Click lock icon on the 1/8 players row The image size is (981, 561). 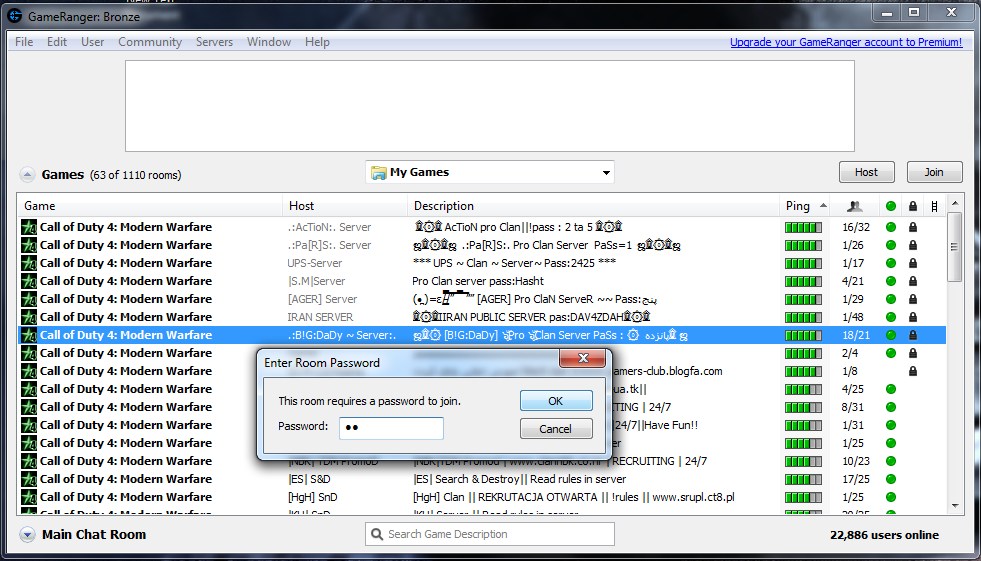913,371
